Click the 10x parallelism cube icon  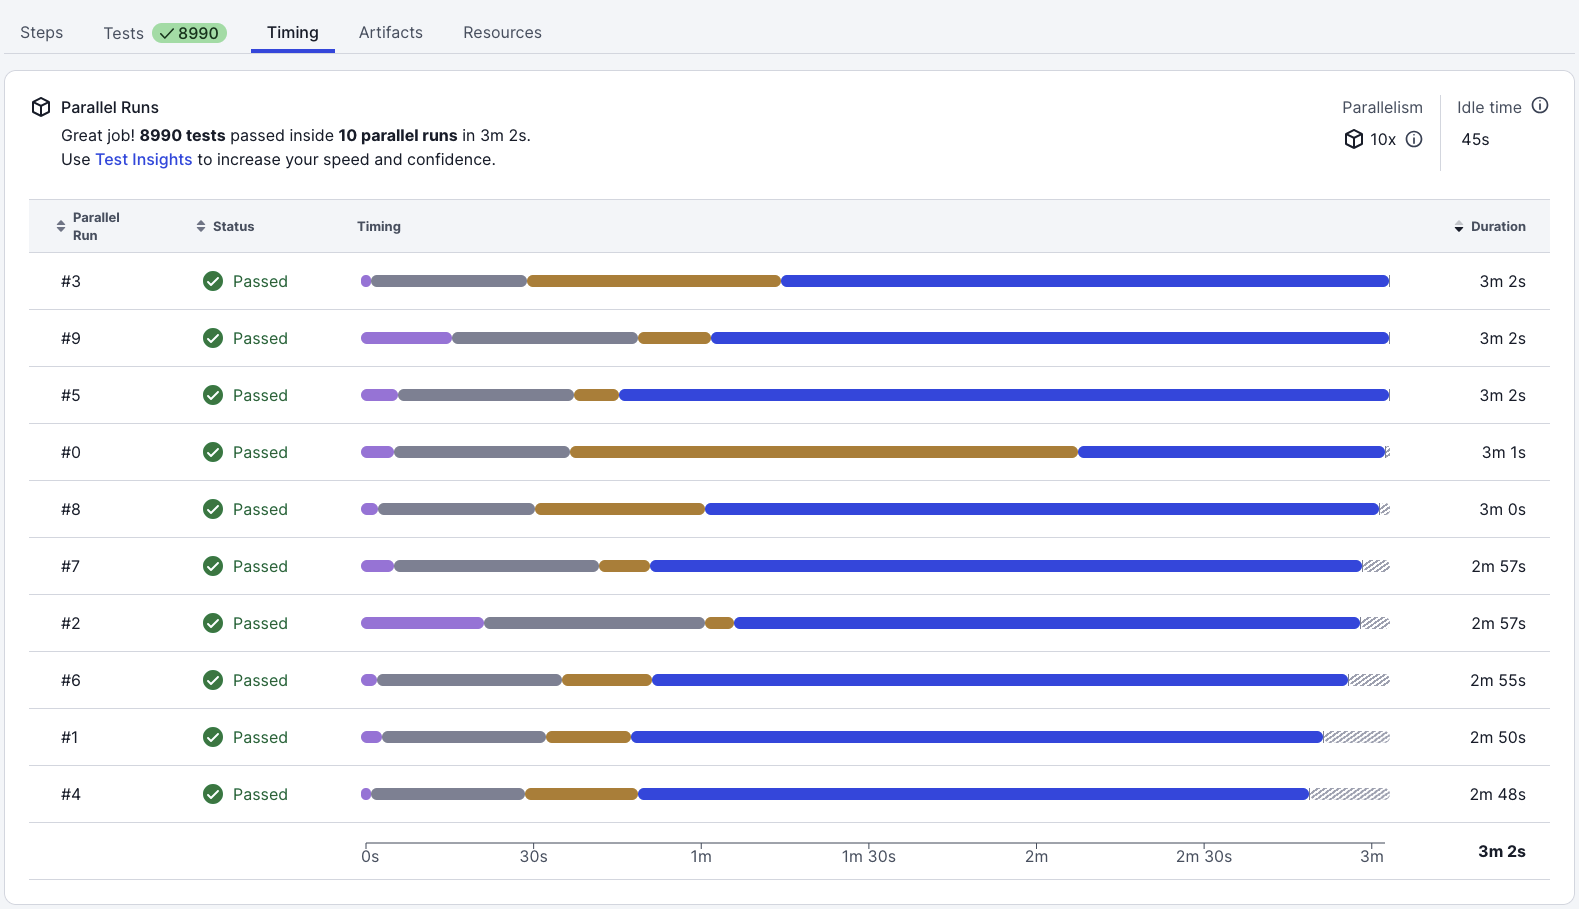(1354, 139)
